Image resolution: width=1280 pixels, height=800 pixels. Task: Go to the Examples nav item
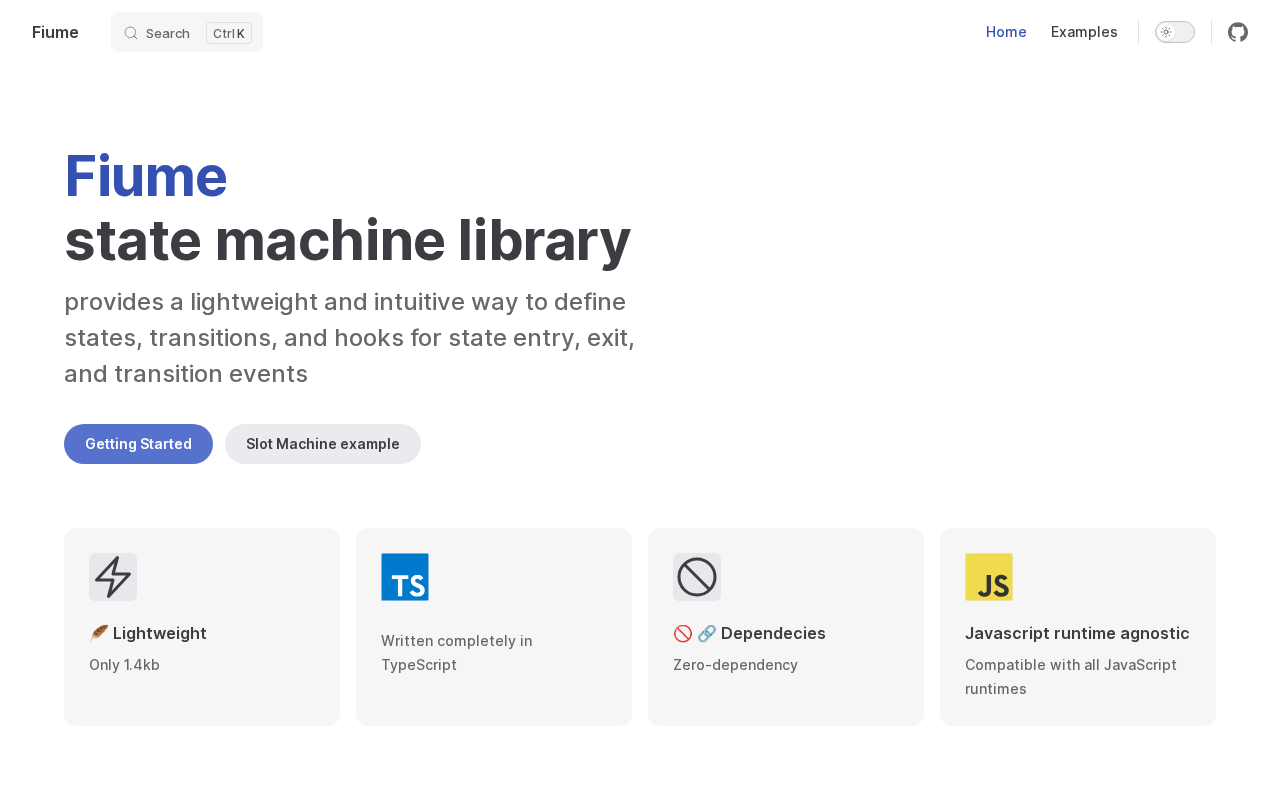[1084, 32]
